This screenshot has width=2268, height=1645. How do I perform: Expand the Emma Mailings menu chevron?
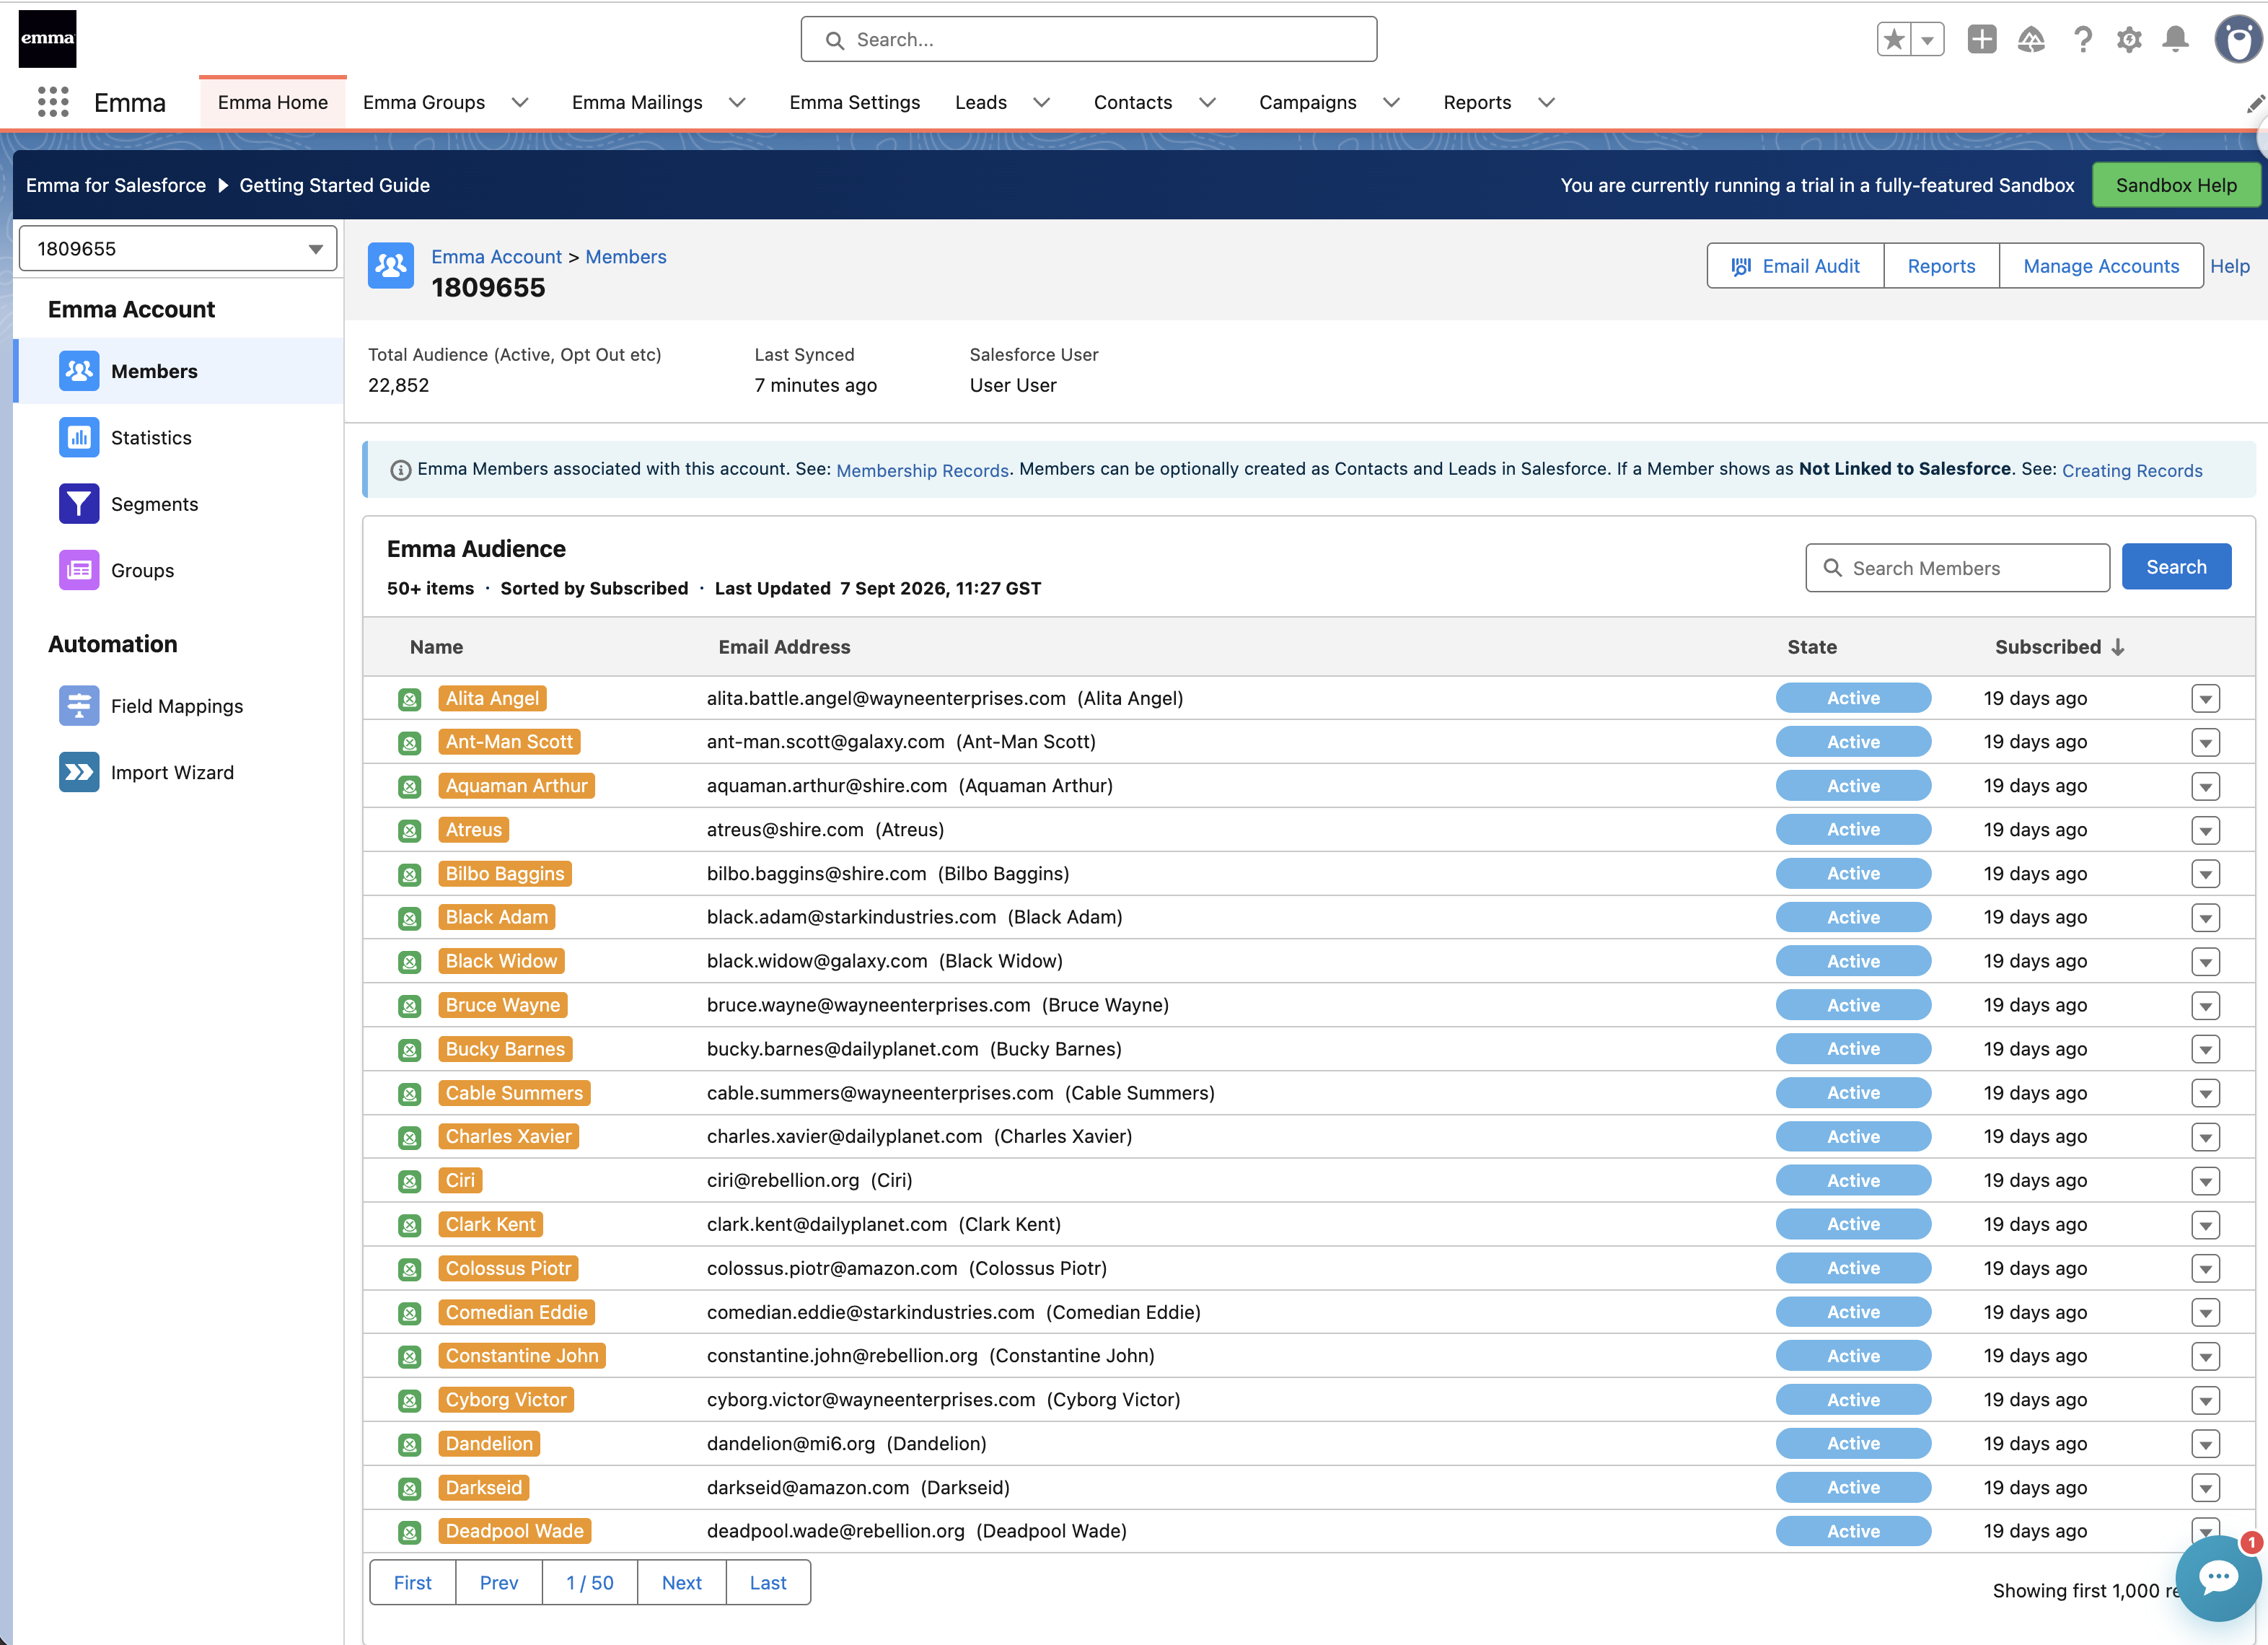click(737, 103)
